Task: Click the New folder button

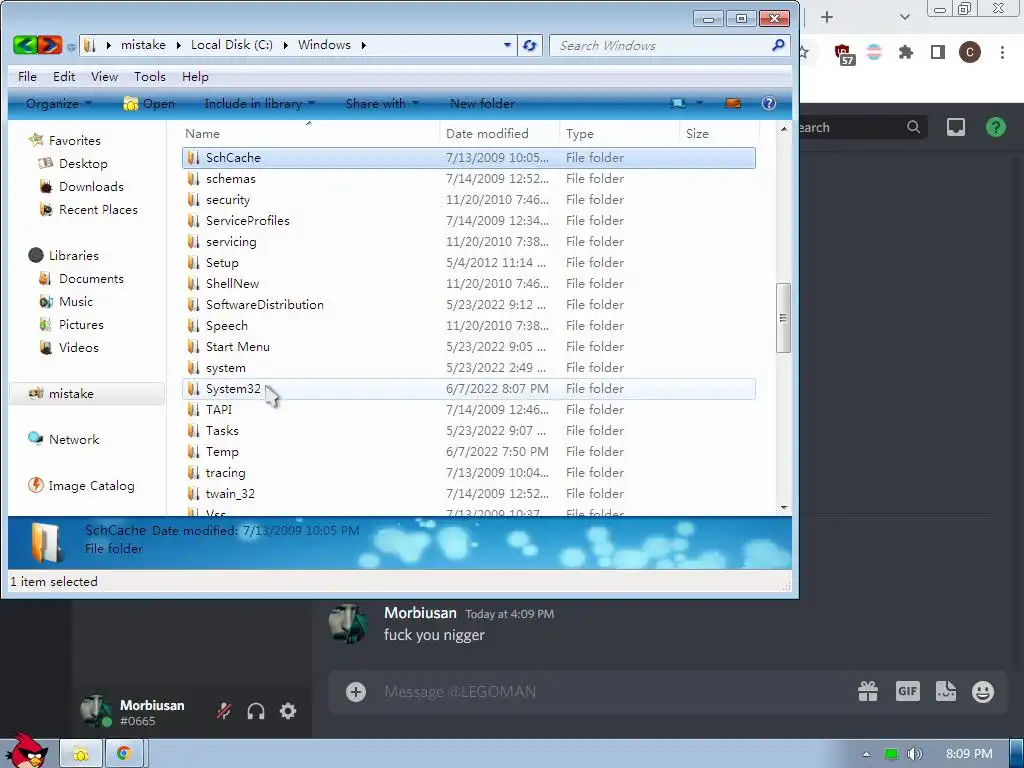Action: click(482, 103)
